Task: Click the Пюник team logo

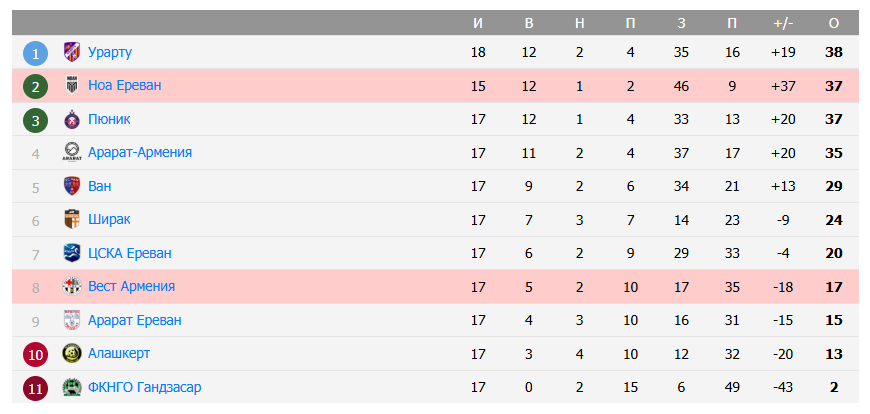Action: pyautogui.click(x=71, y=119)
